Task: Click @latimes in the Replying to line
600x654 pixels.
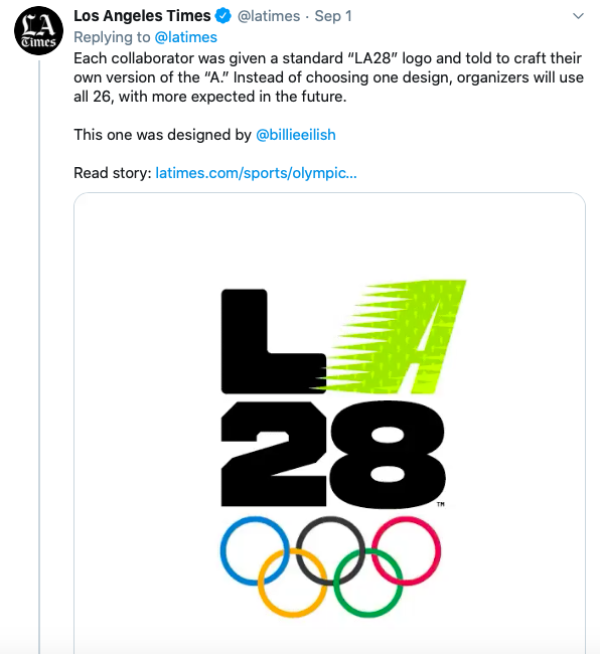Action: (186, 37)
